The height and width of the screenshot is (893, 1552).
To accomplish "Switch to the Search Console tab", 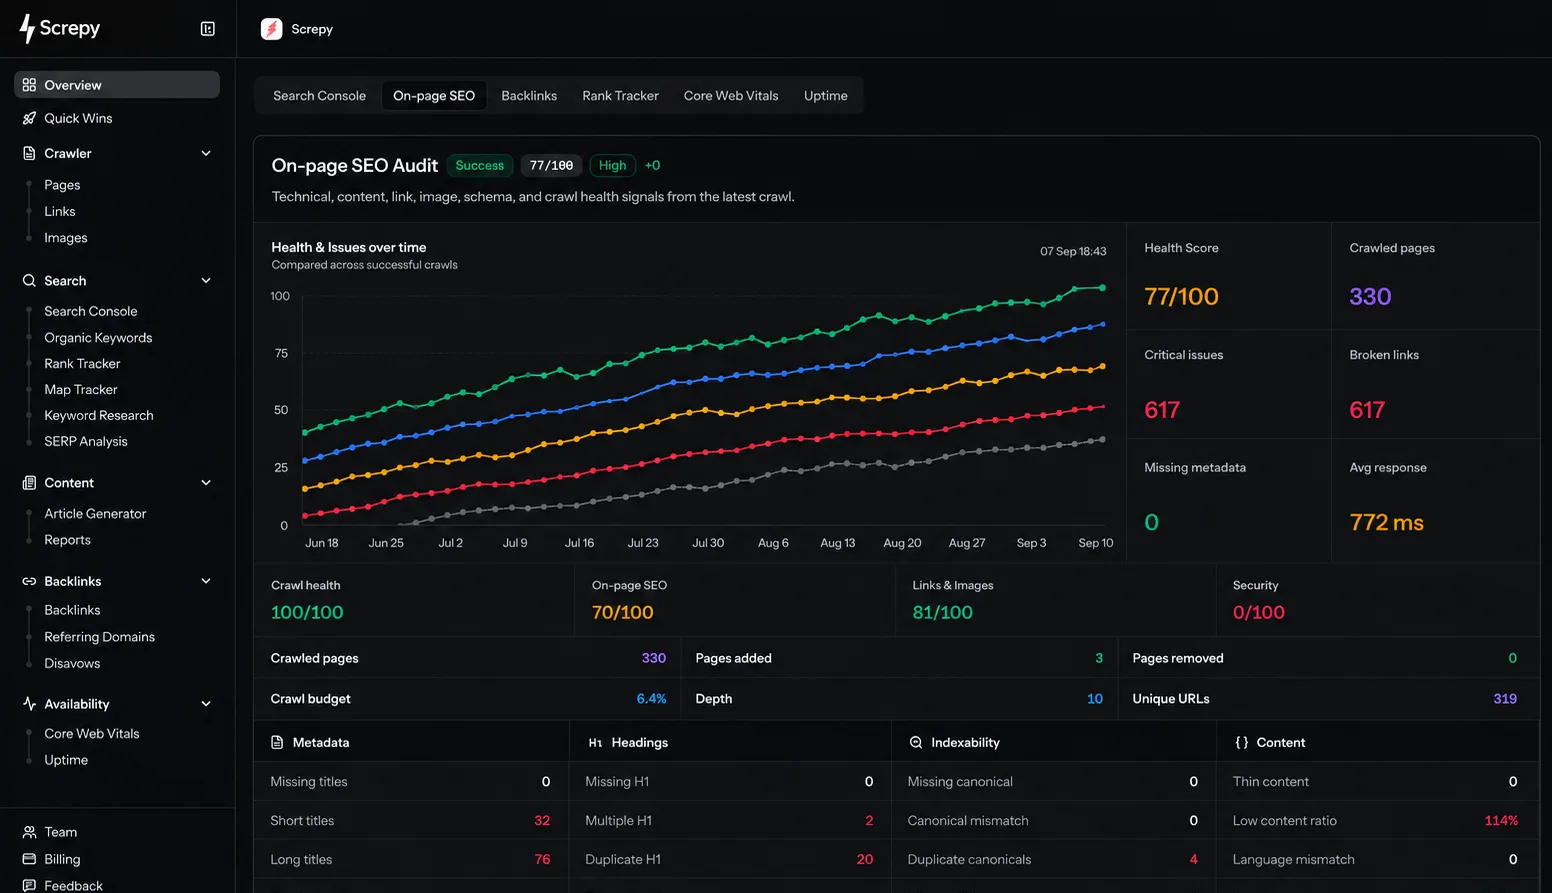I will [x=319, y=96].
